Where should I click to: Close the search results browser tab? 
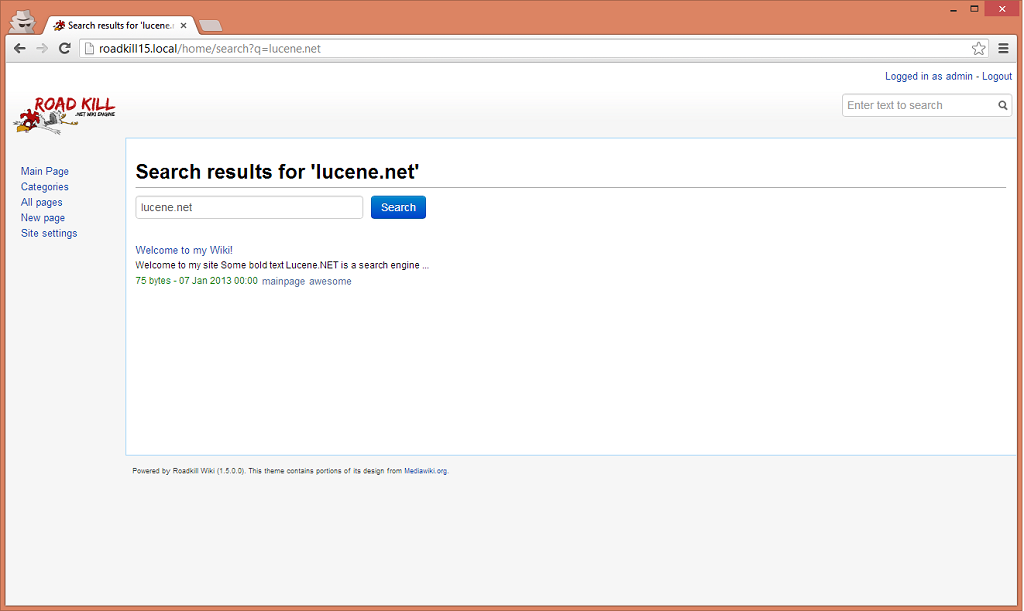183,25
